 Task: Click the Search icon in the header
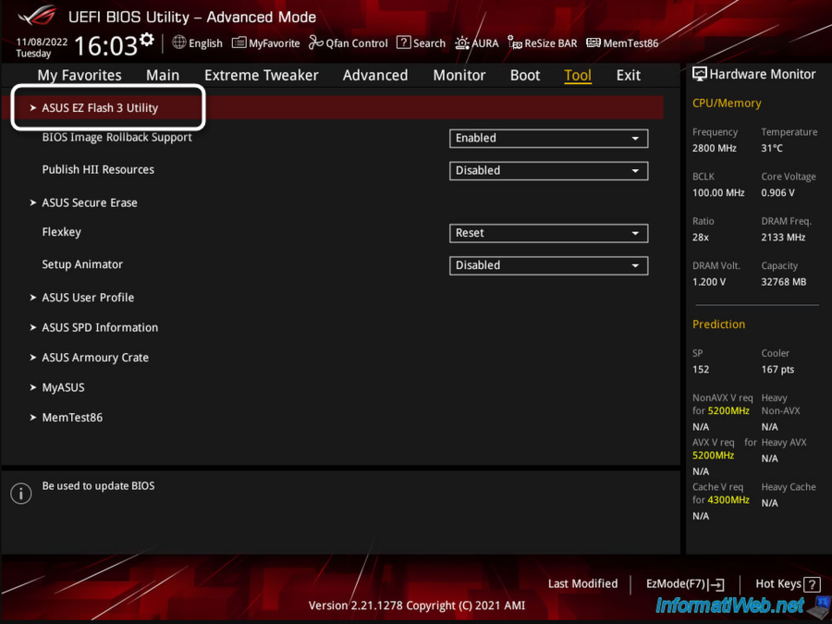421,43
